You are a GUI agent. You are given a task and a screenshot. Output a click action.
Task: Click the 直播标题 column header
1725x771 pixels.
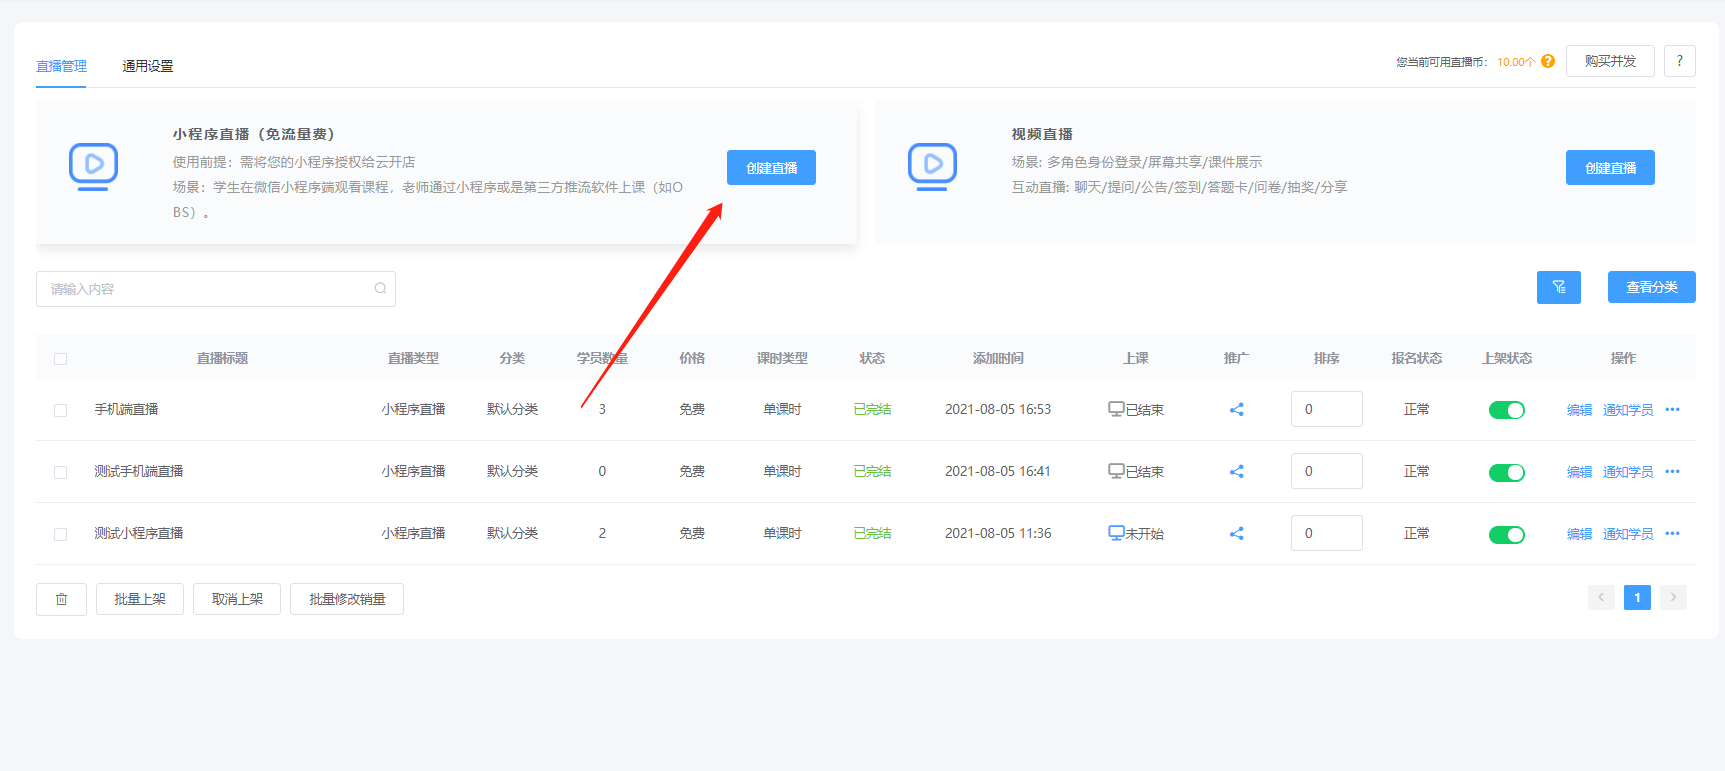click(222, 358)
